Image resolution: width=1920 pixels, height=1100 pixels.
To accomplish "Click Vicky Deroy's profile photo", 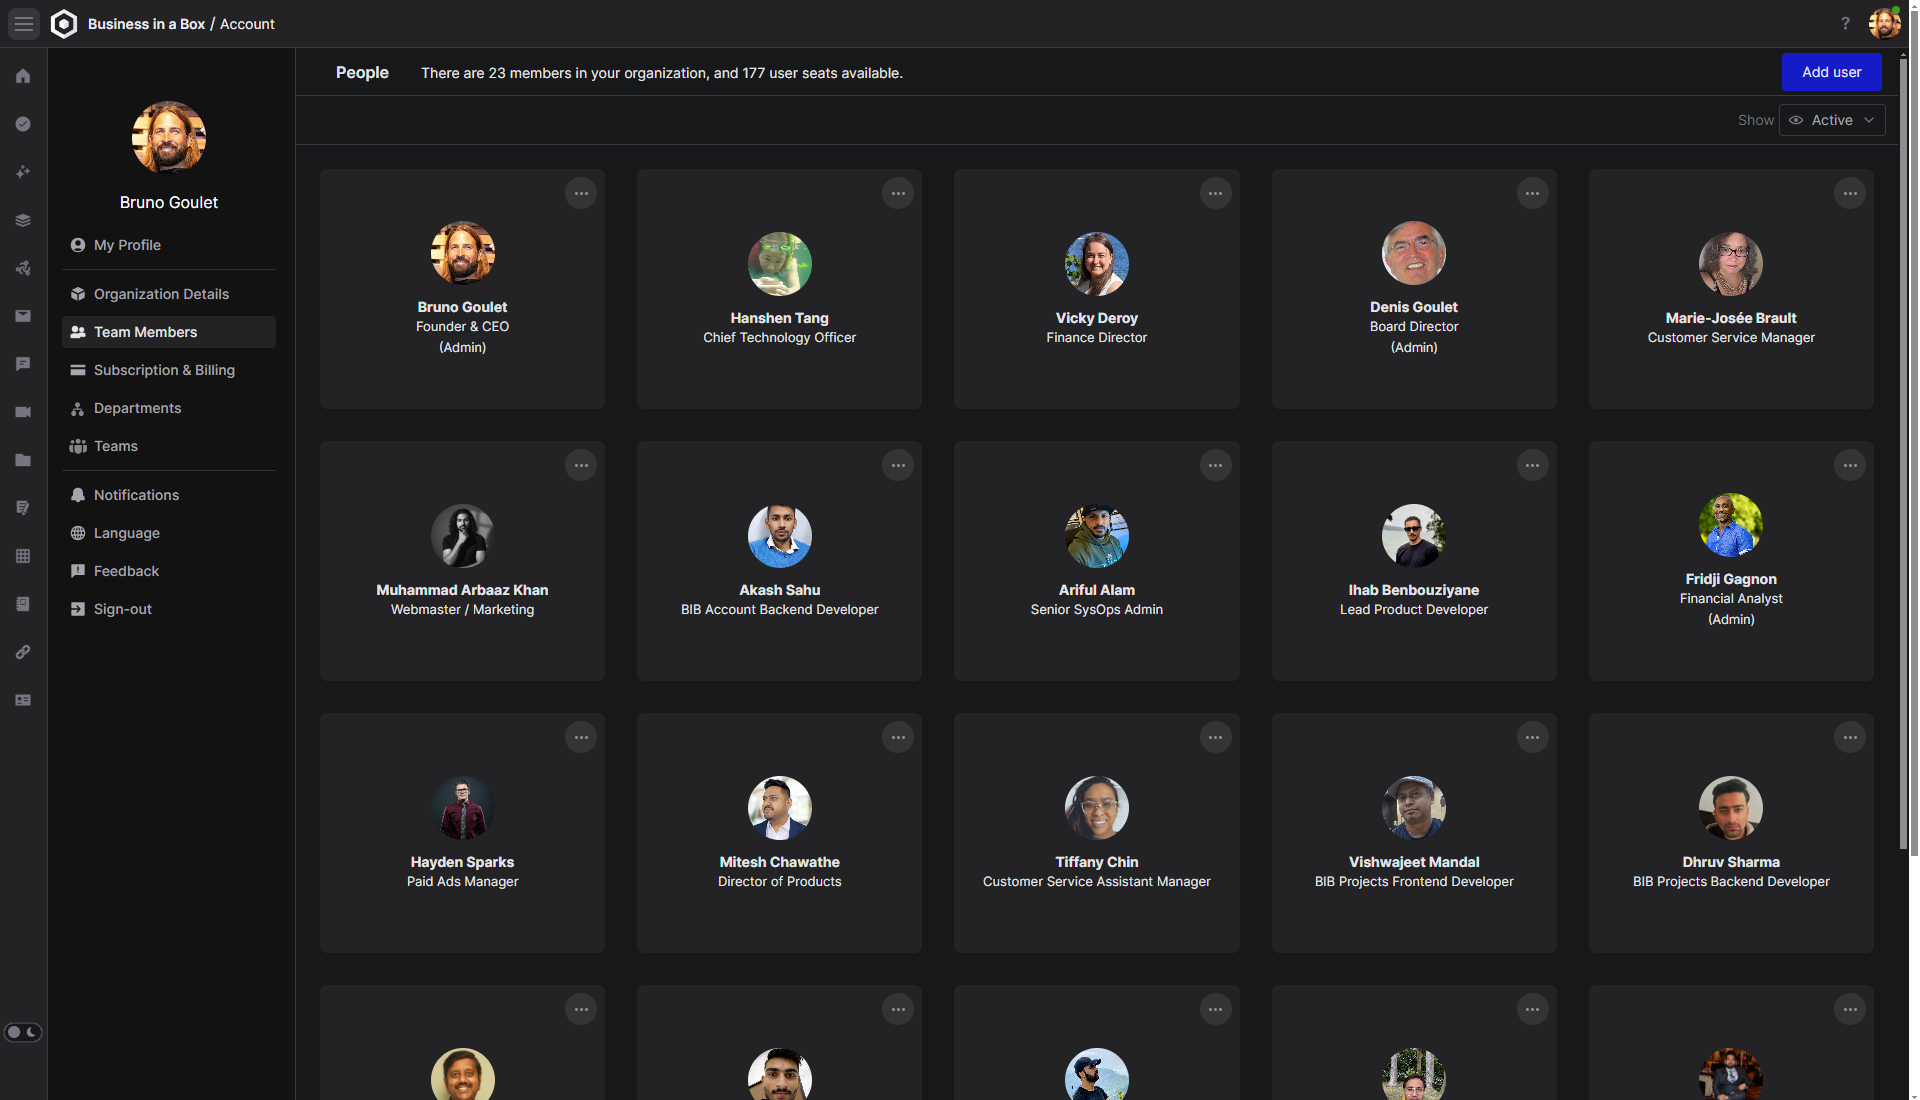I will click(x=1096, y=264).
